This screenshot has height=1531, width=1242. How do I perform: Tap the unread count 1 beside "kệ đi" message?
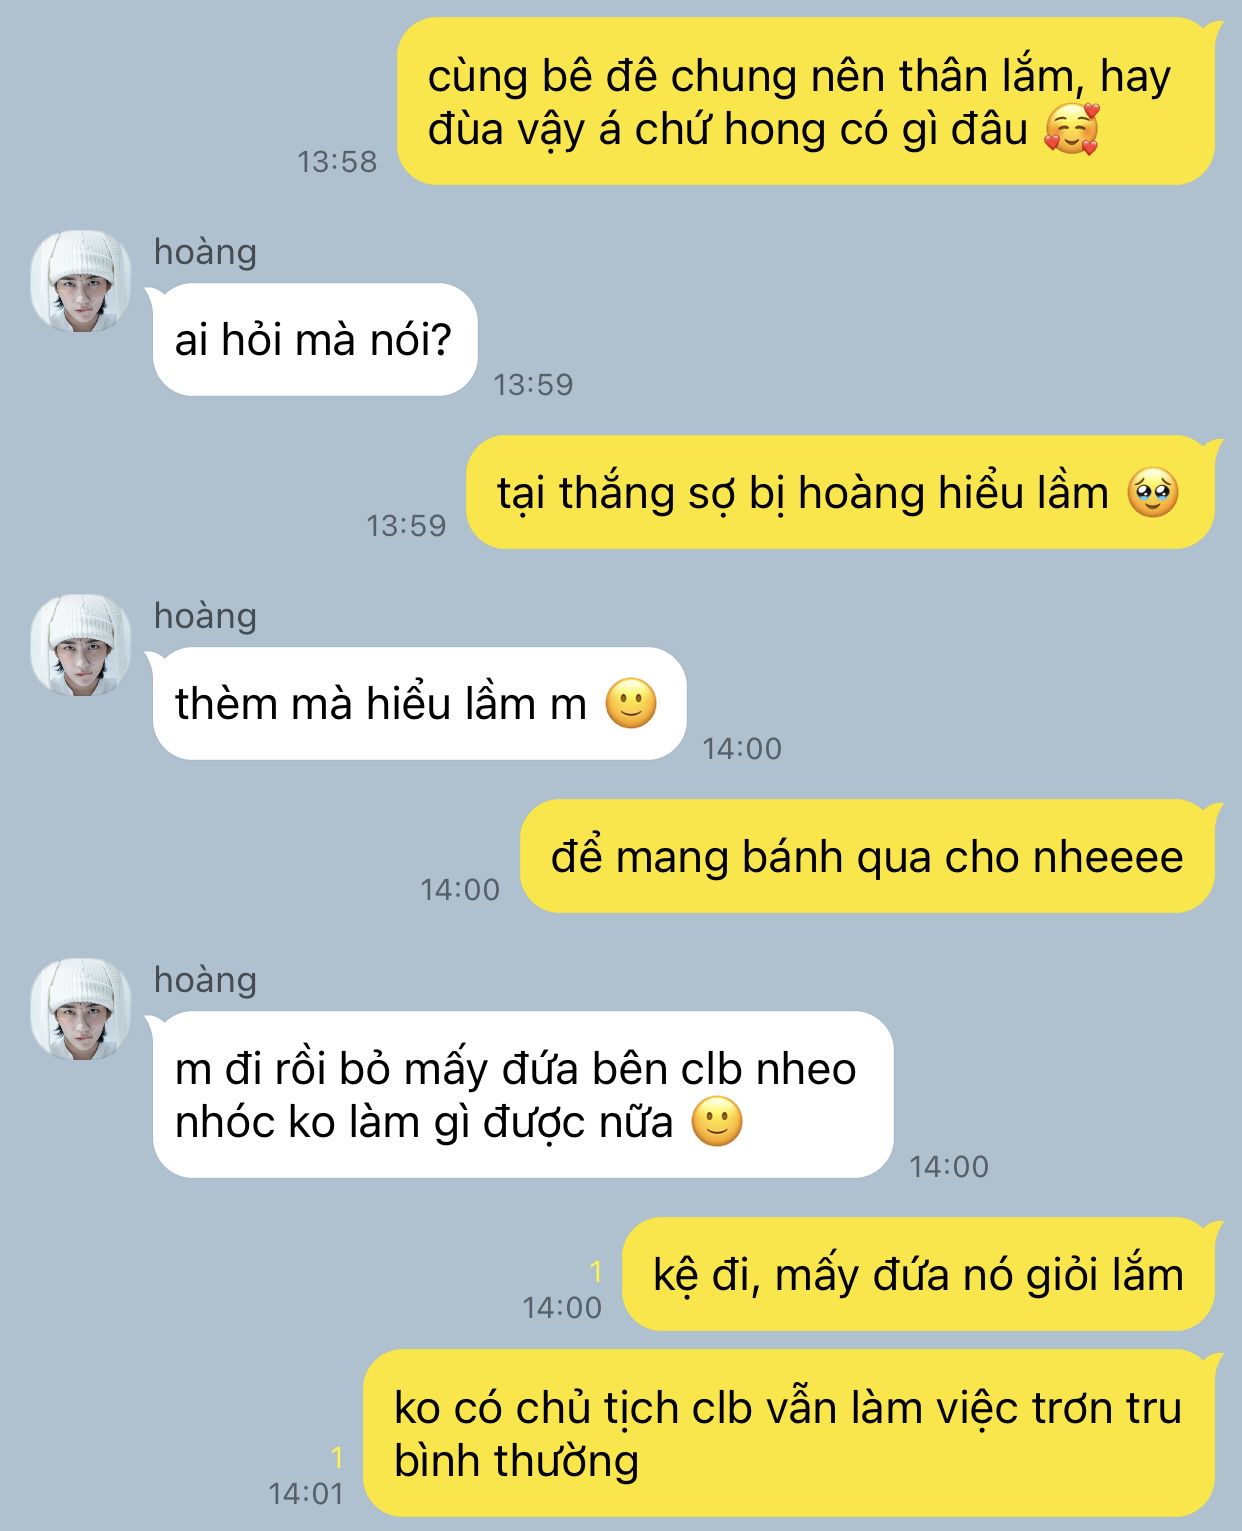point(596,1272)
